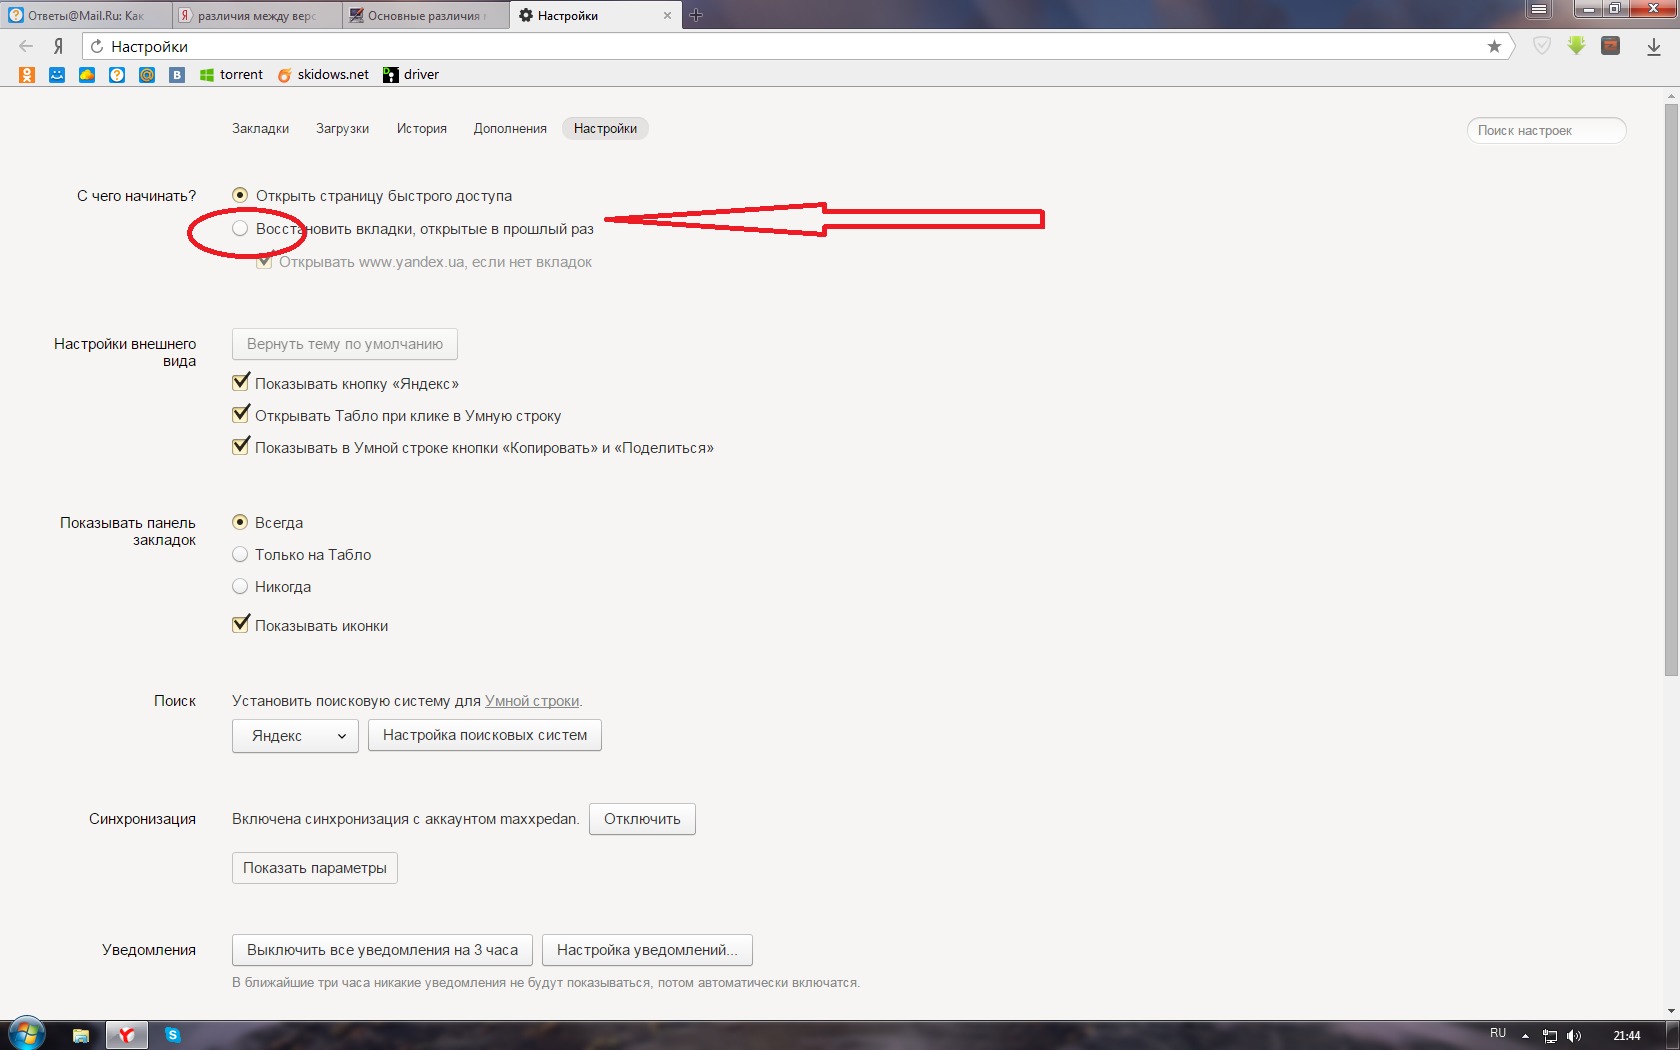The image size is (1680, 1050).
Task: Toggle "Показывать кнопку «Яндекс»" checkbox
Action: [x=240, y=382]
